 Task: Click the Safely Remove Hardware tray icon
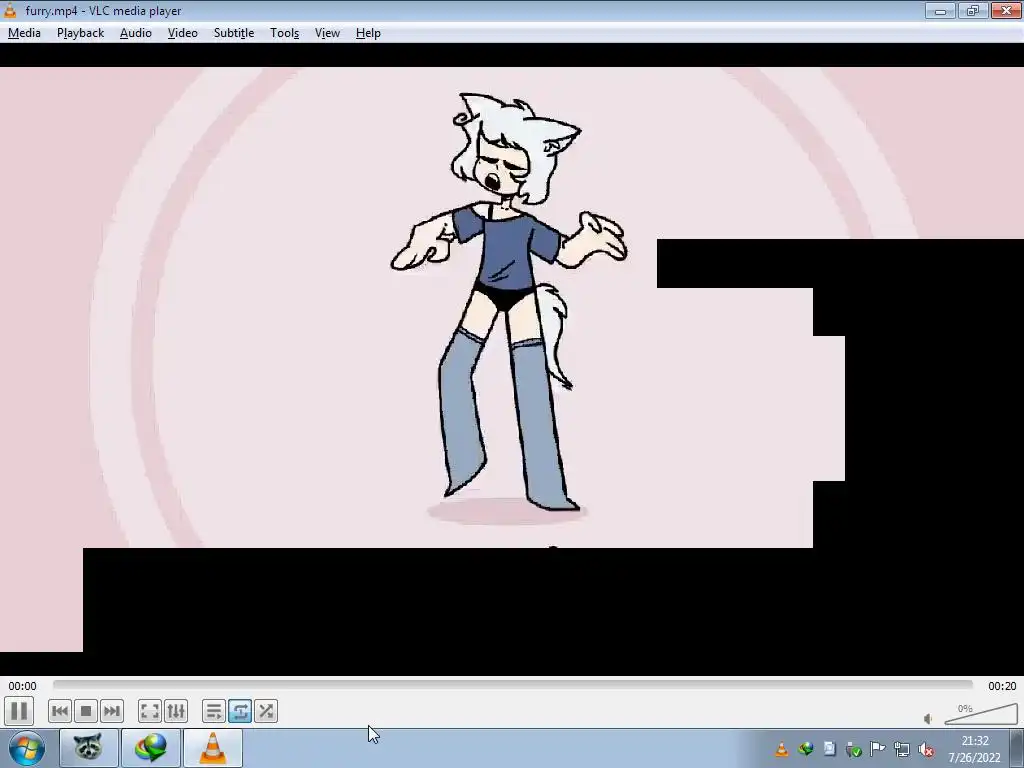coord(854,749)
